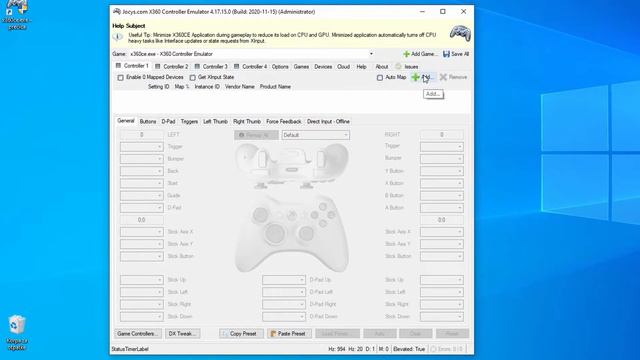Click the Save All floppy disk icon
The height and width of the screenshot is (360, 640).
click(x=447, y=54)
